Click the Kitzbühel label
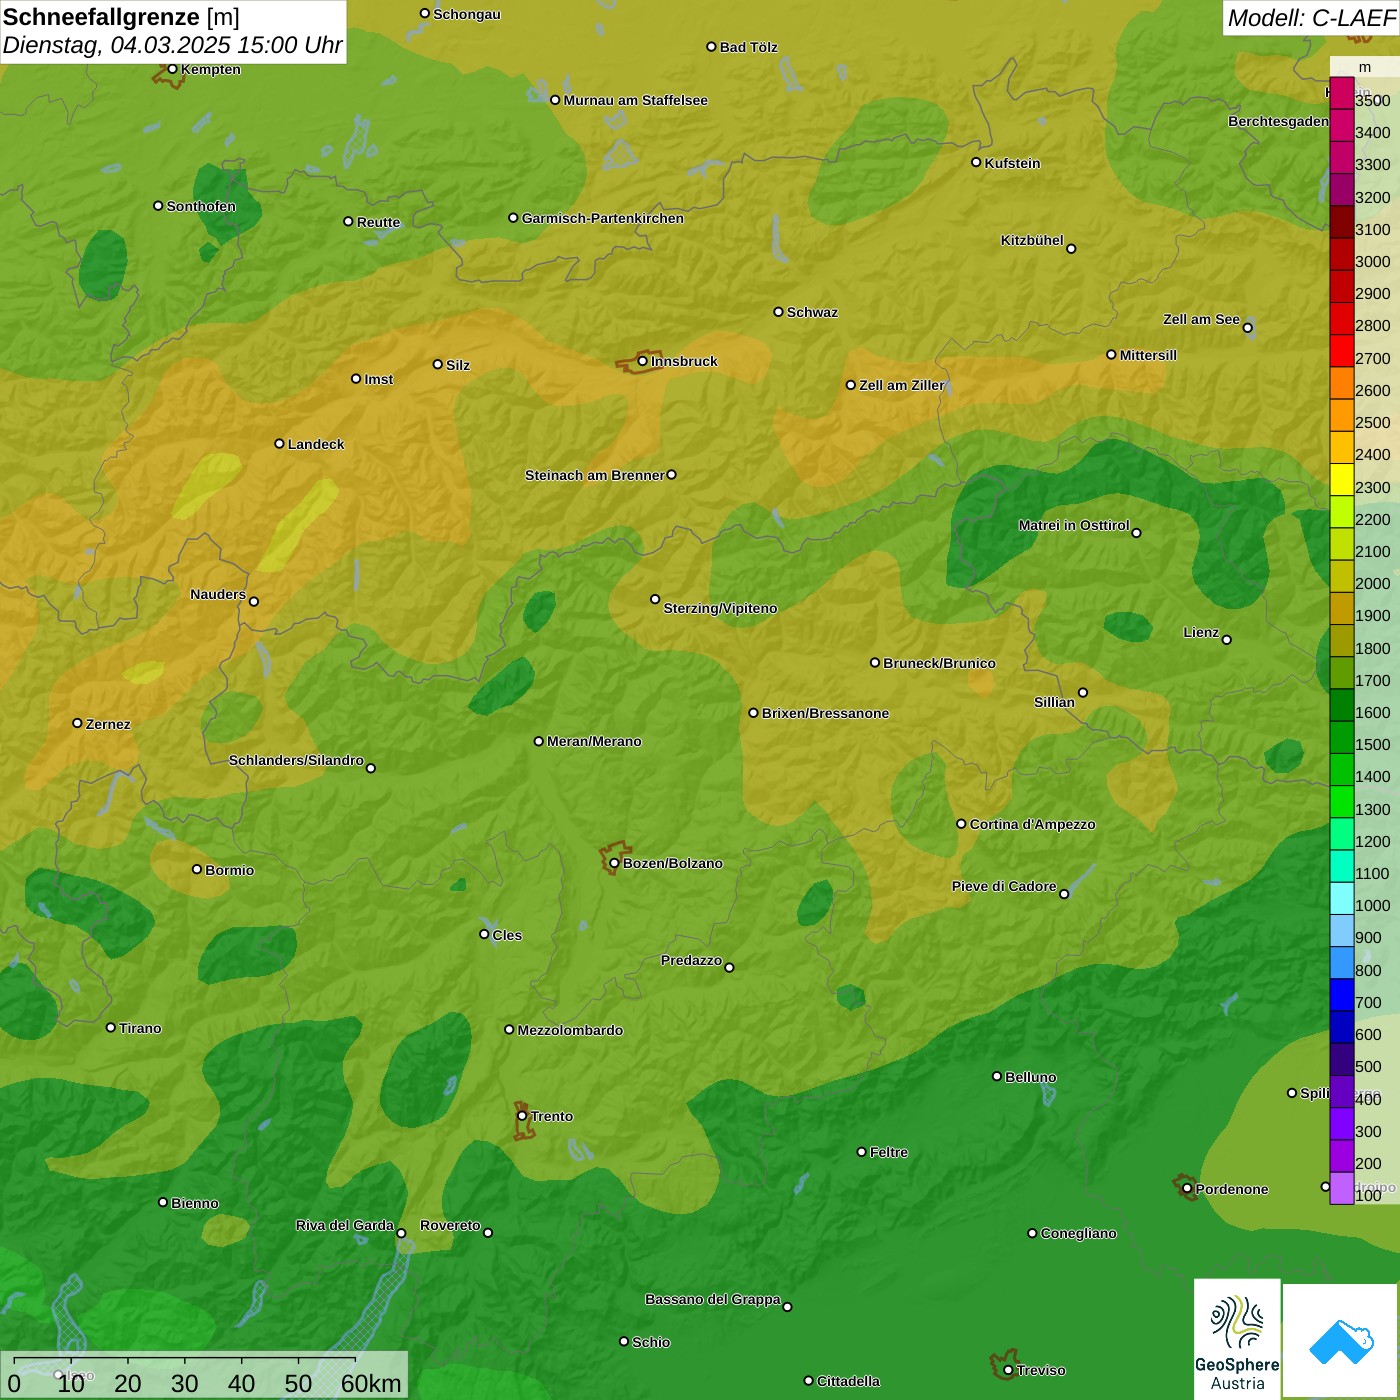1400x1400 pixels. (x=1032, y=240)
